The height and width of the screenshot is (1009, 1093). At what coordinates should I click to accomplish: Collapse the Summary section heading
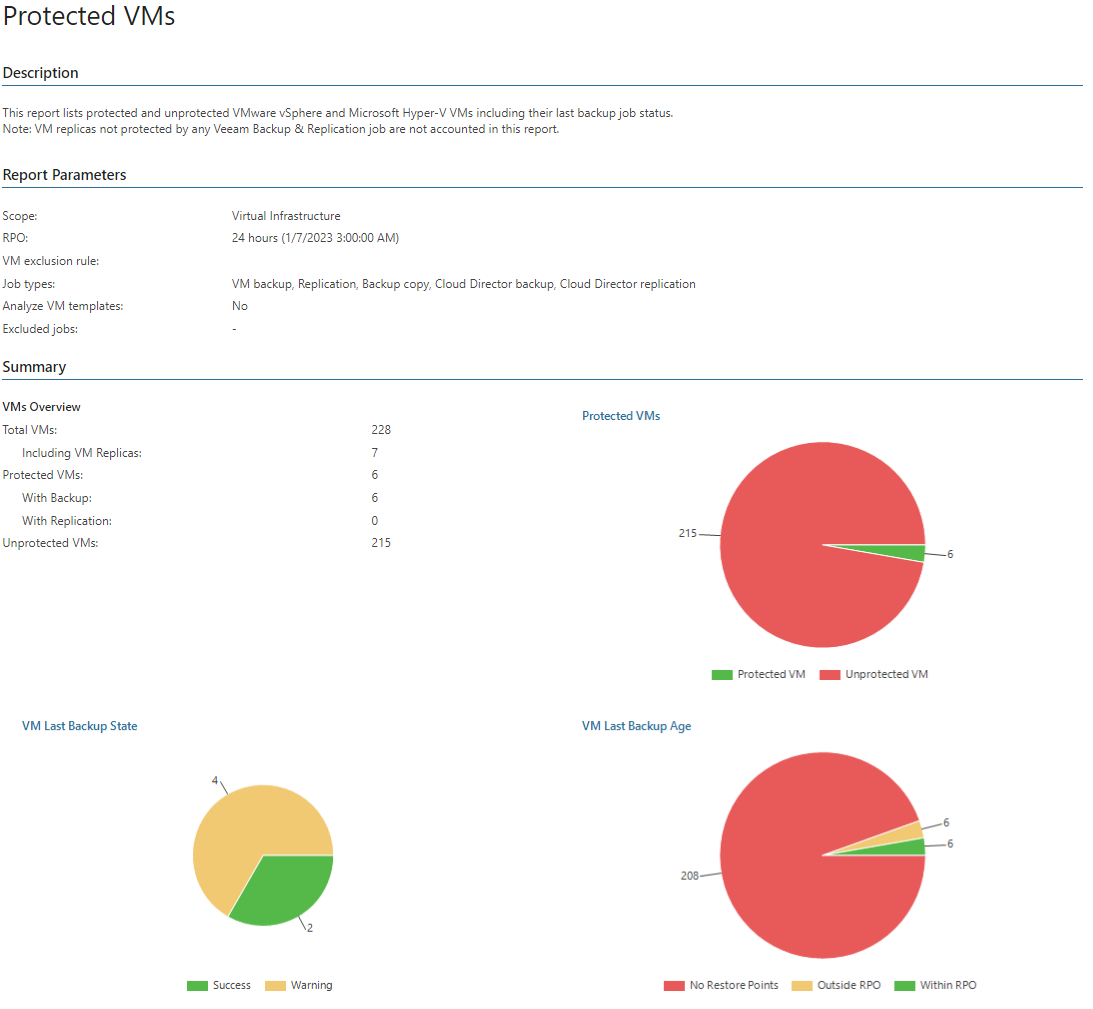pyautogui.click(x=34, y=366)
